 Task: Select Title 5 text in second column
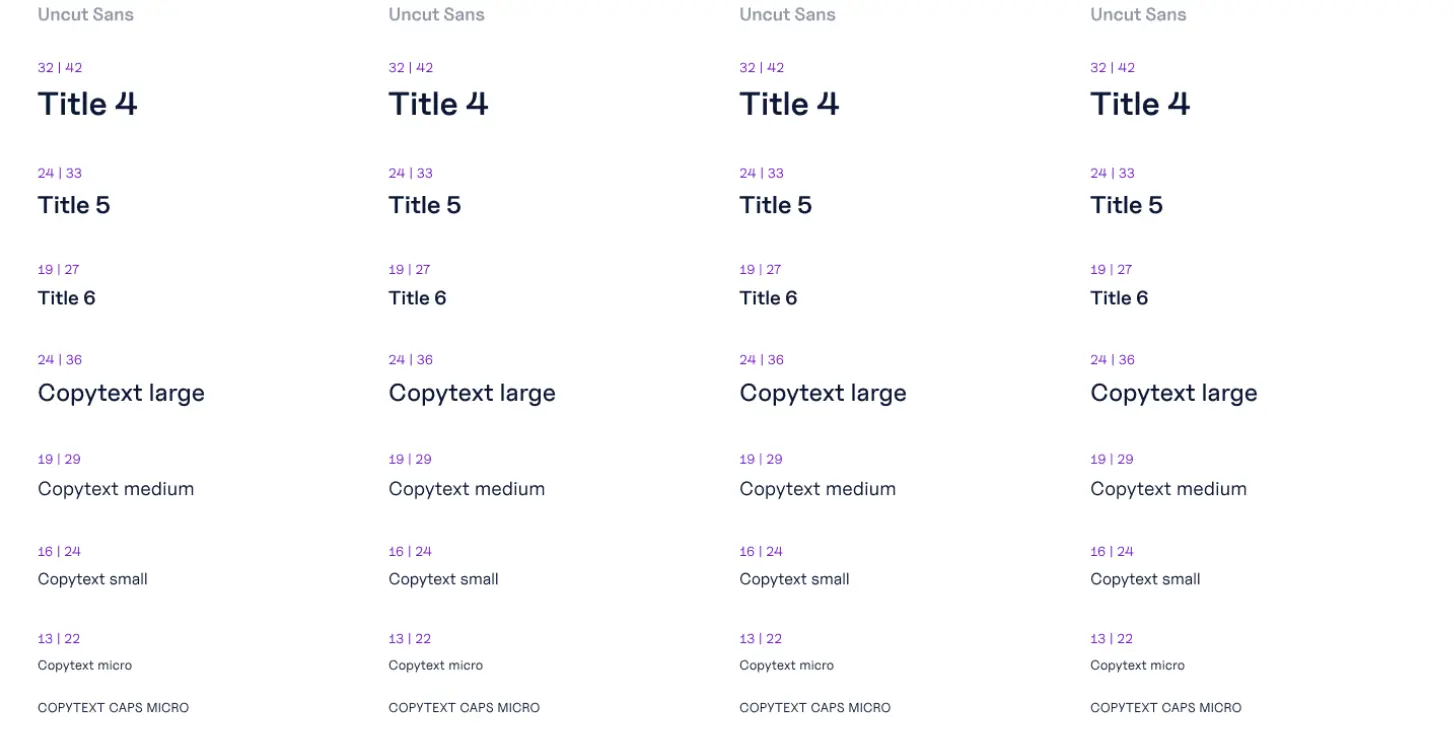425,205
